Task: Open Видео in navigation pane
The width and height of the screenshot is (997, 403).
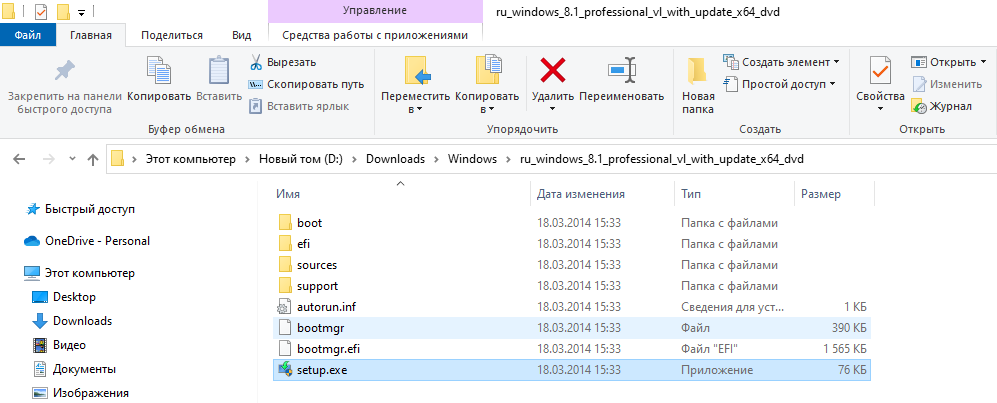Action: point(59,345)
